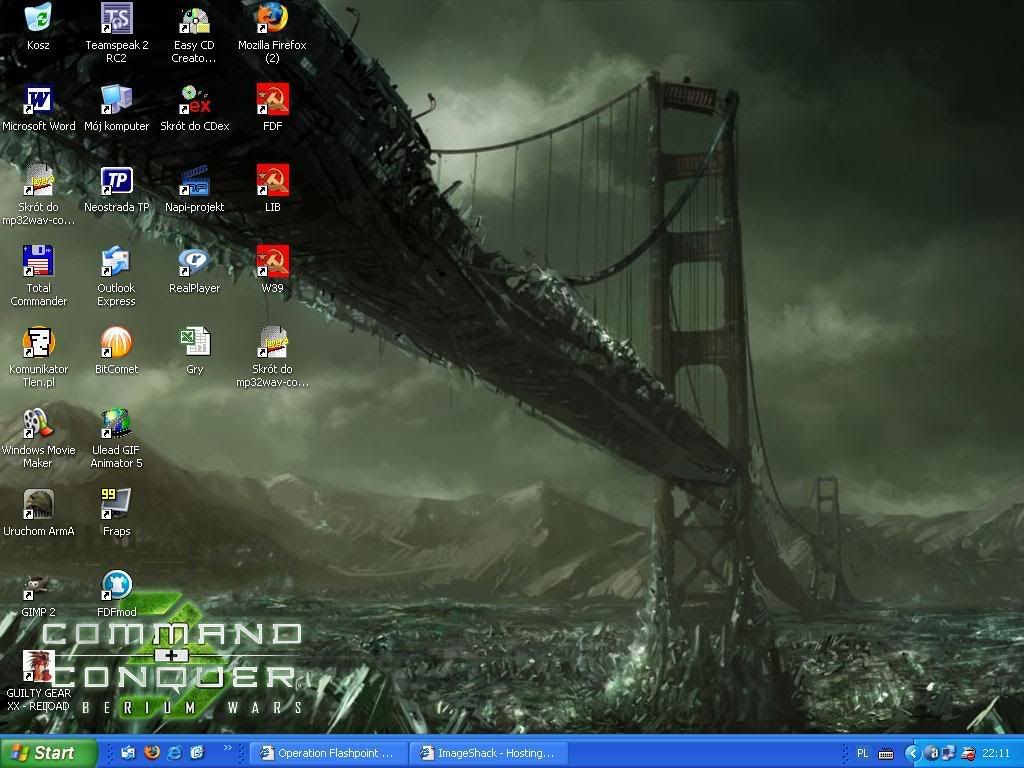Select the BitComet icon

pyautogui.click(x=116, y=342)
